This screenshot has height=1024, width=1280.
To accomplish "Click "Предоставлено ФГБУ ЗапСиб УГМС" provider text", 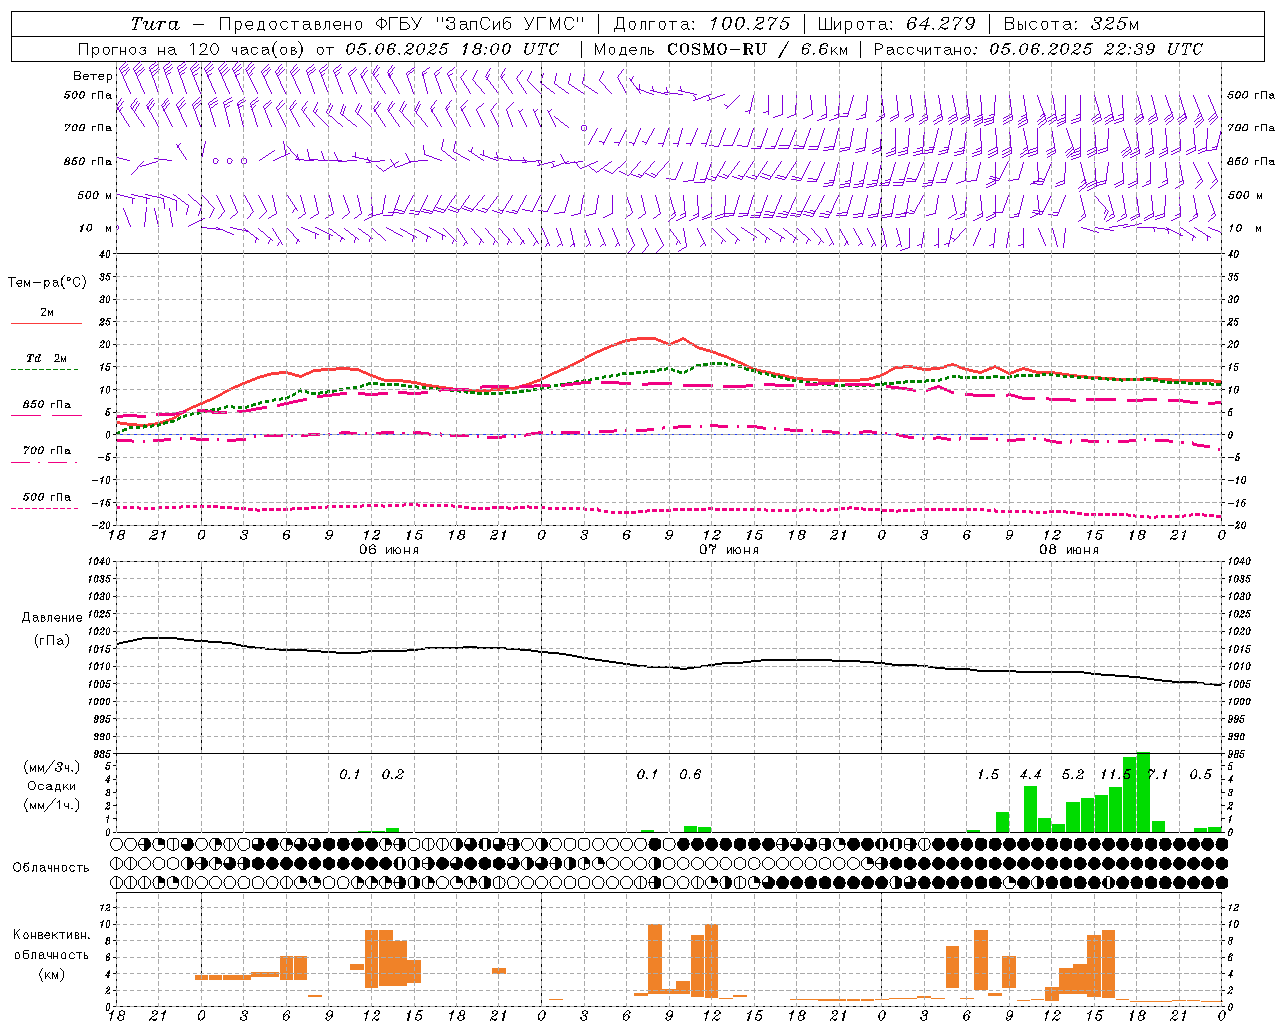I will 400,24.
